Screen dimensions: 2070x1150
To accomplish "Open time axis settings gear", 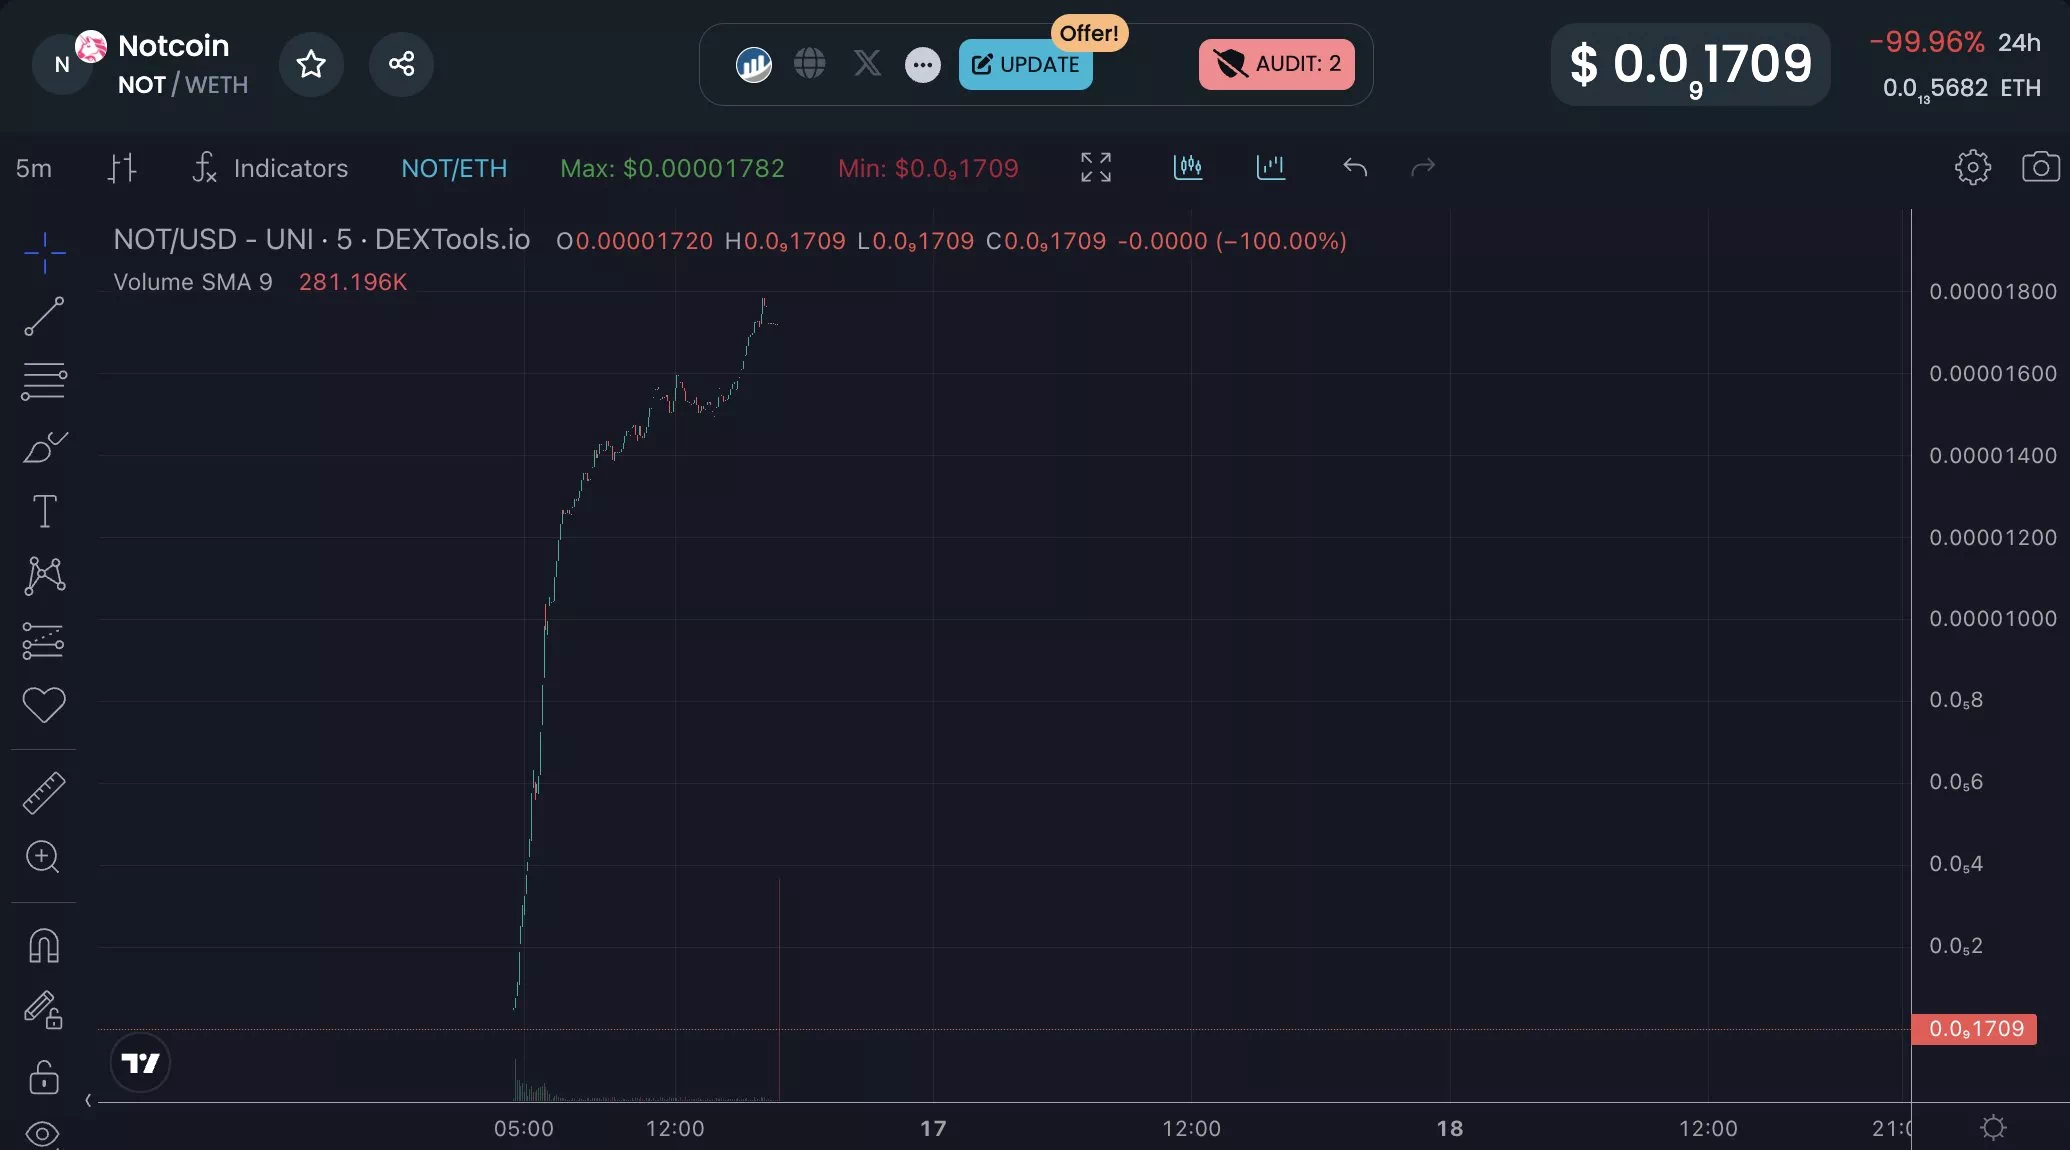I will pyautogui.click(x=1993, y=1128).
